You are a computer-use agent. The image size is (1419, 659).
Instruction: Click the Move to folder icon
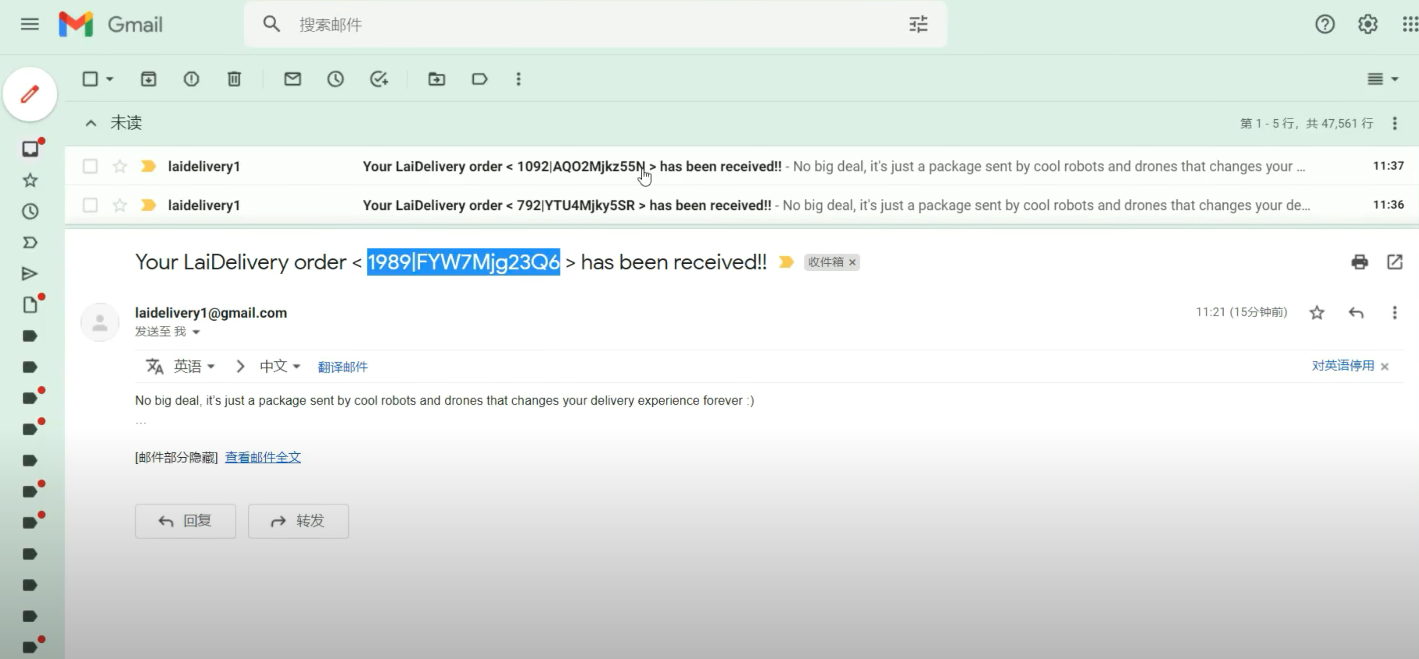[x=436, y=79]
